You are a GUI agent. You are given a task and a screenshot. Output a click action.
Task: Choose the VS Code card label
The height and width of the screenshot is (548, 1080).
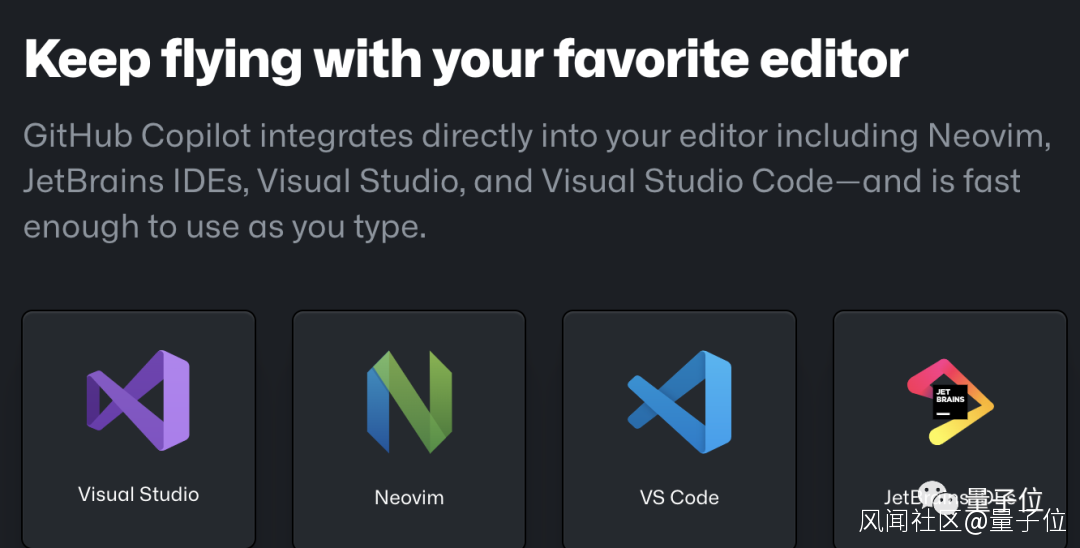(x=679, y=497)
